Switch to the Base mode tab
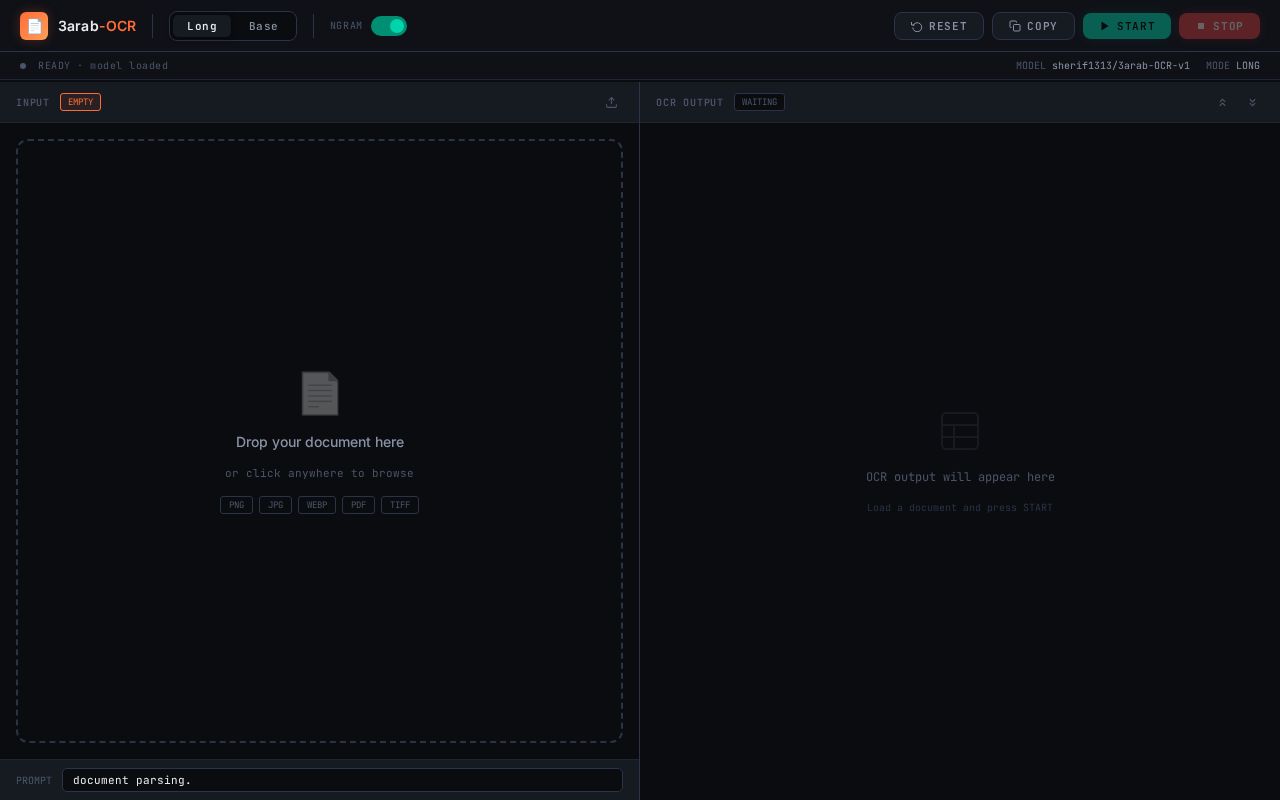This screenshot has height=800, width=1280. click(264, 26)
